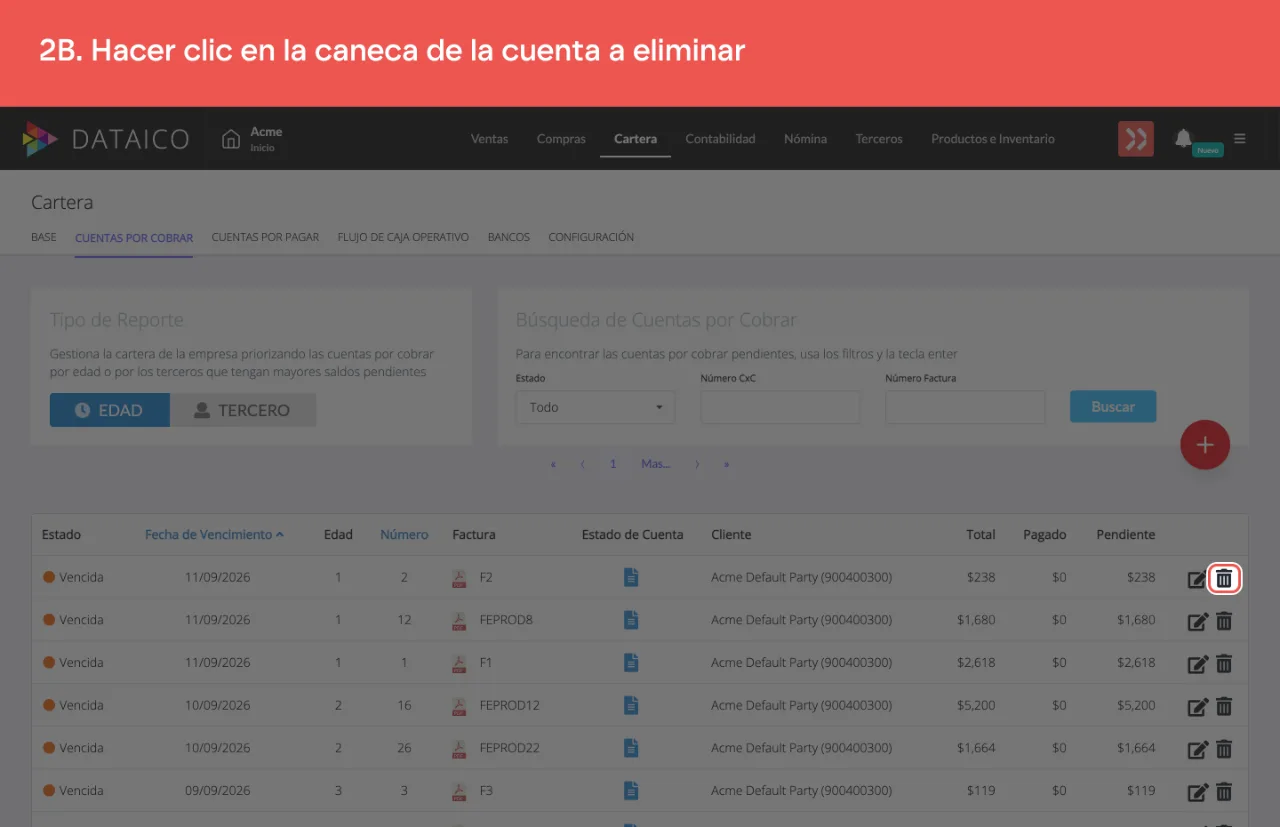
Task: Go to pagination page 1
Action: [x=613, y=464]
